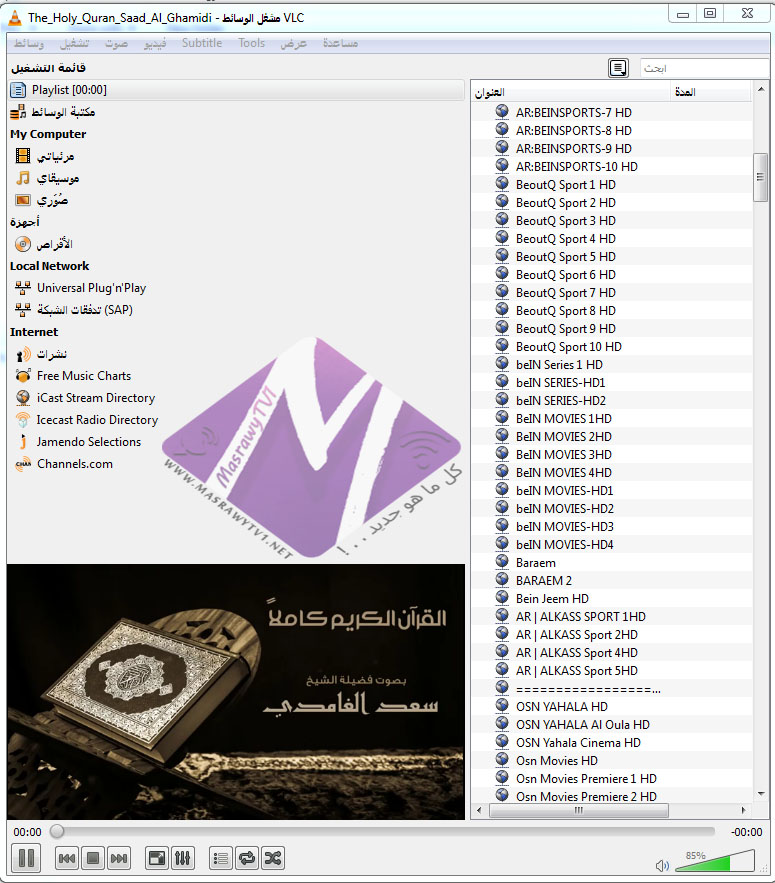This screenshot has height=883, width=775.
Task: Open the Subtitle menu
Action: pos(202,43)
